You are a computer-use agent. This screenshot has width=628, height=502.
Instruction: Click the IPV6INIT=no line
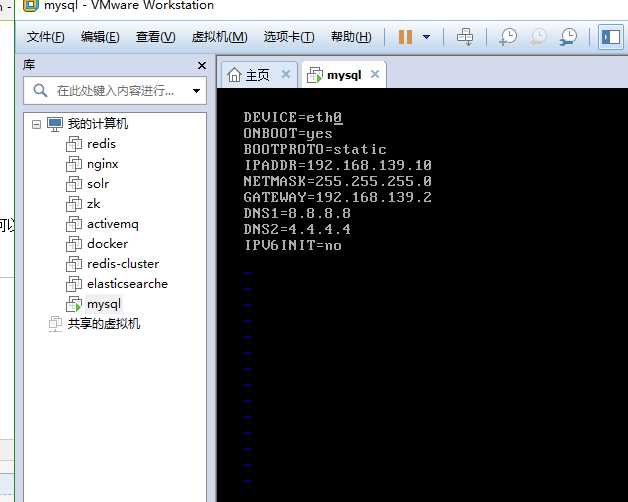point(293,245)
